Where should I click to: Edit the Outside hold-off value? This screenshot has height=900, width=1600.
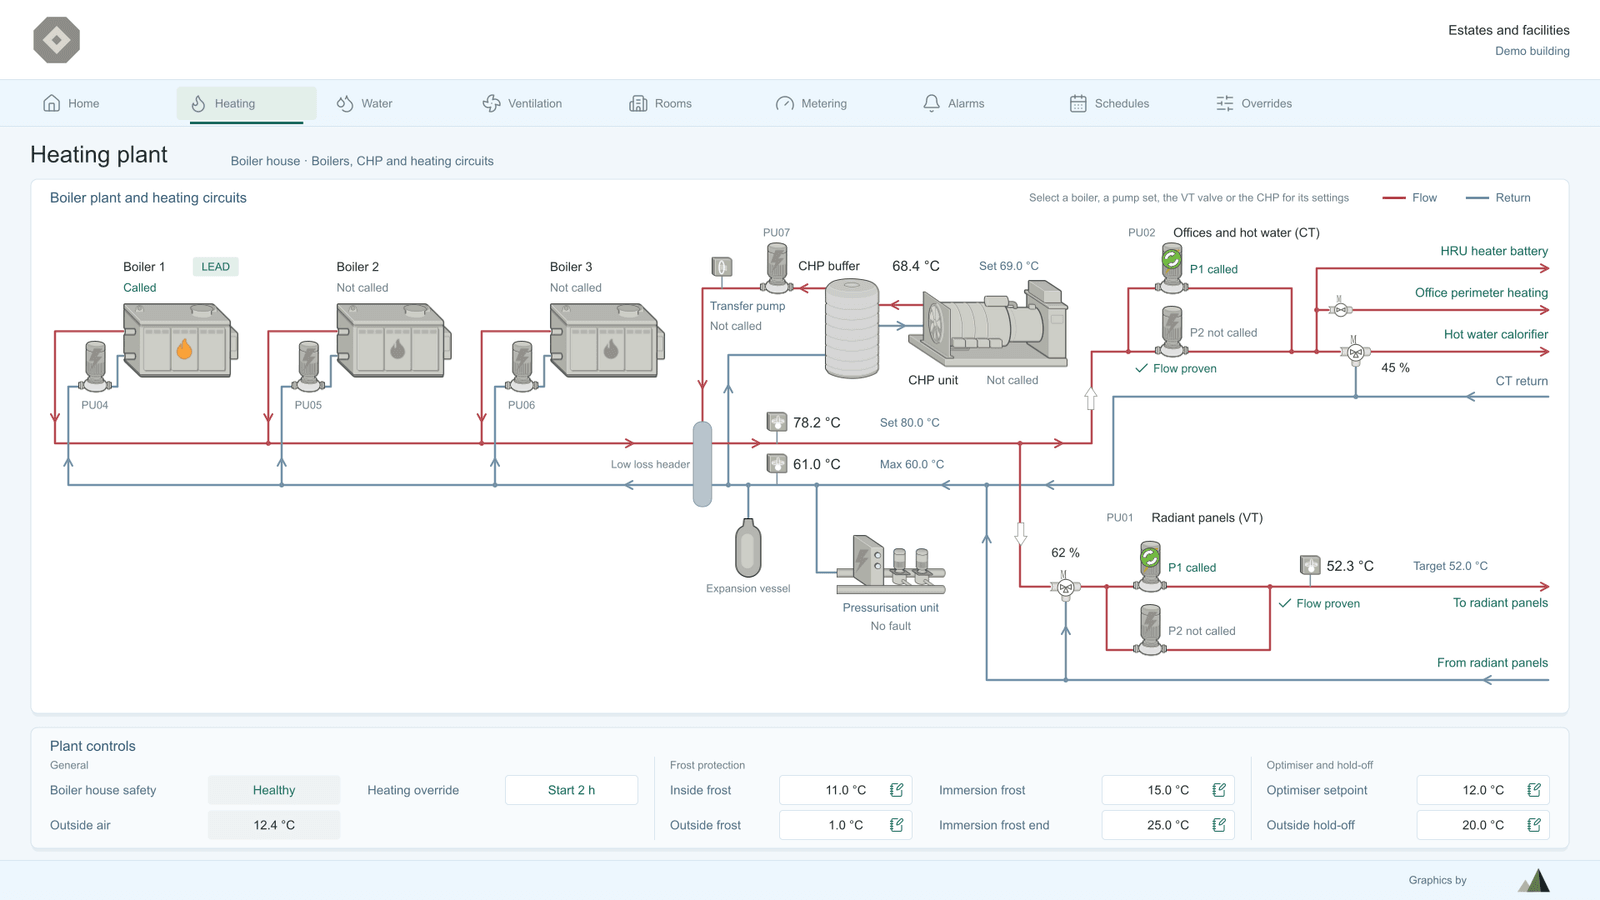click(x=1534, y=825)
